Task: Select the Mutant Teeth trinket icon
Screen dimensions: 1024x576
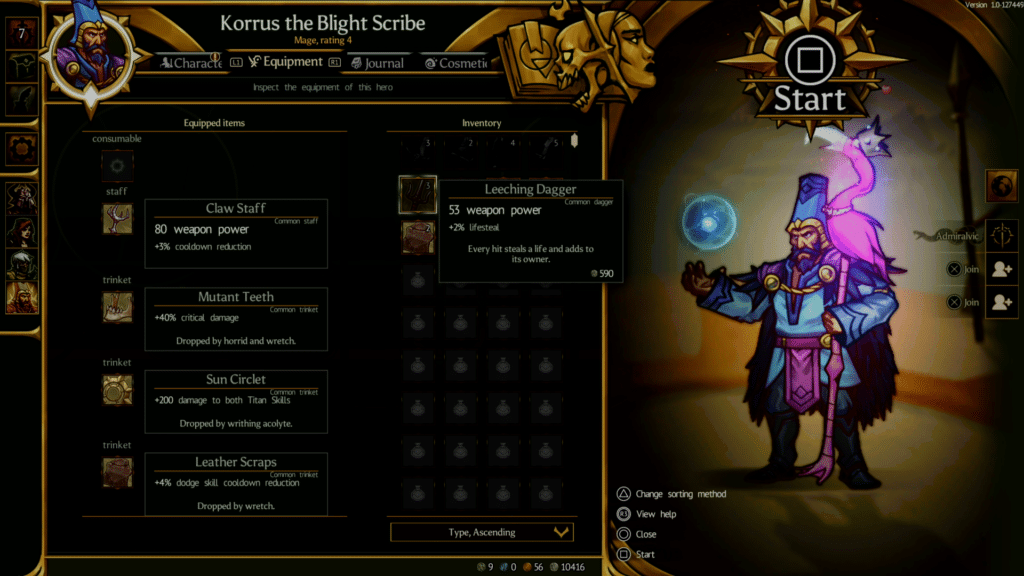Action: point(117,307)
